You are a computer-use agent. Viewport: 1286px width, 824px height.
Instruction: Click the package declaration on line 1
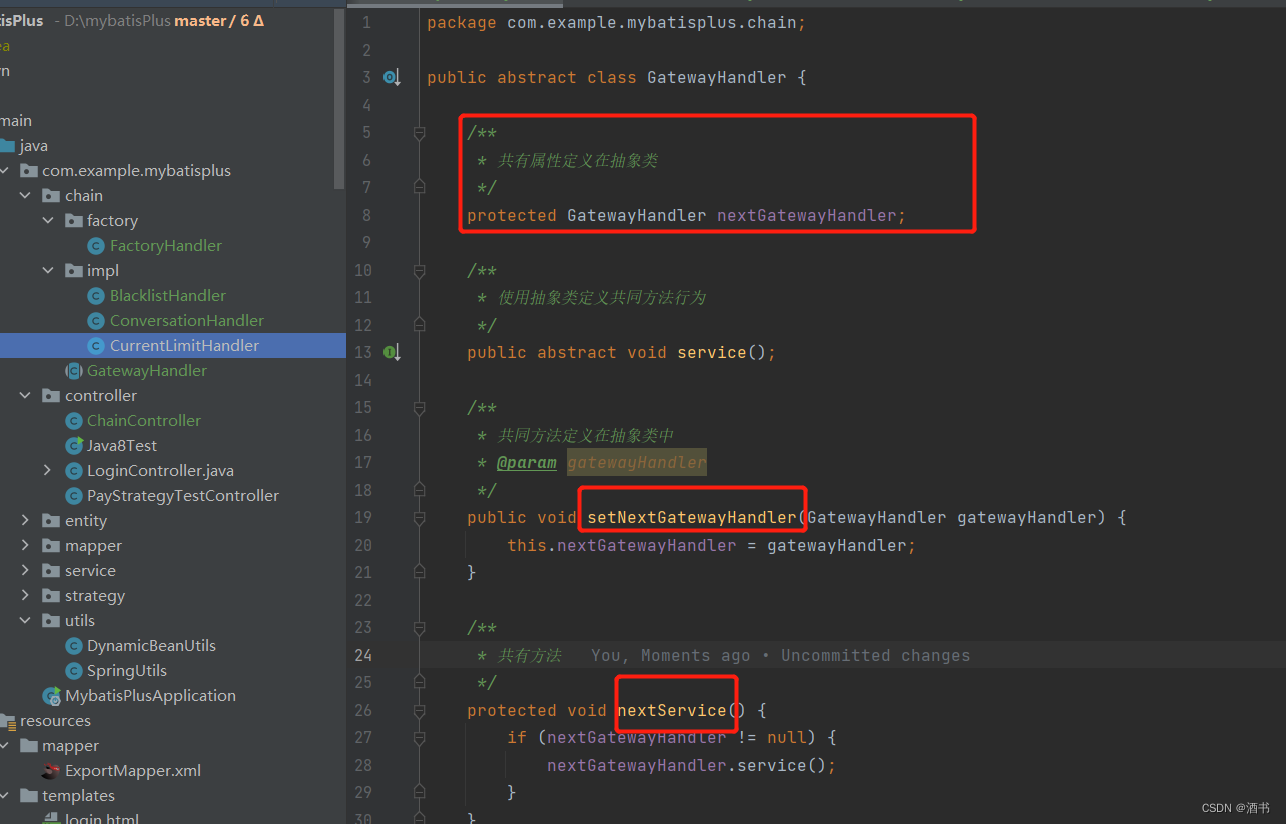pos(616,22)
